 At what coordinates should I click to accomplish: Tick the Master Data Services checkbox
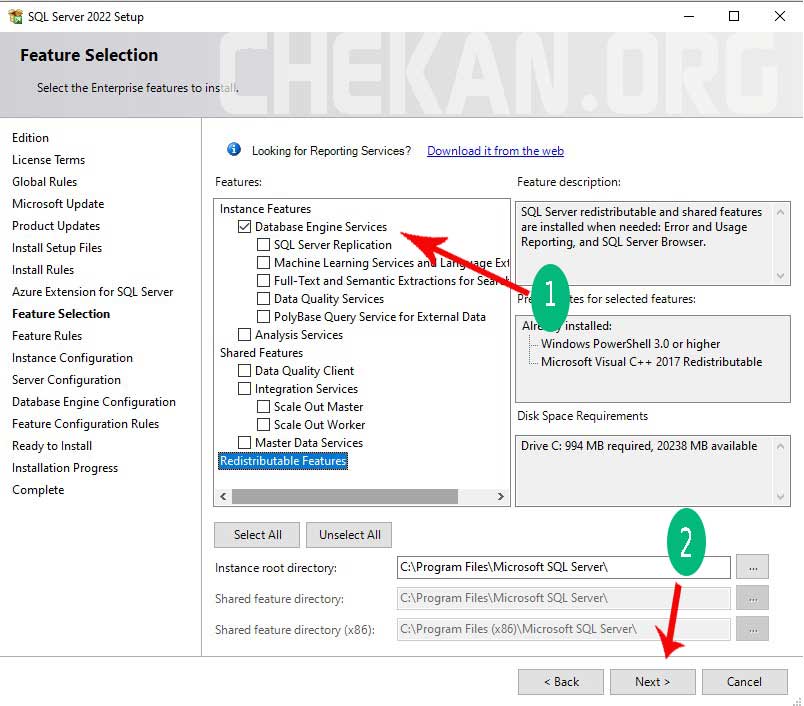(245, 442)
